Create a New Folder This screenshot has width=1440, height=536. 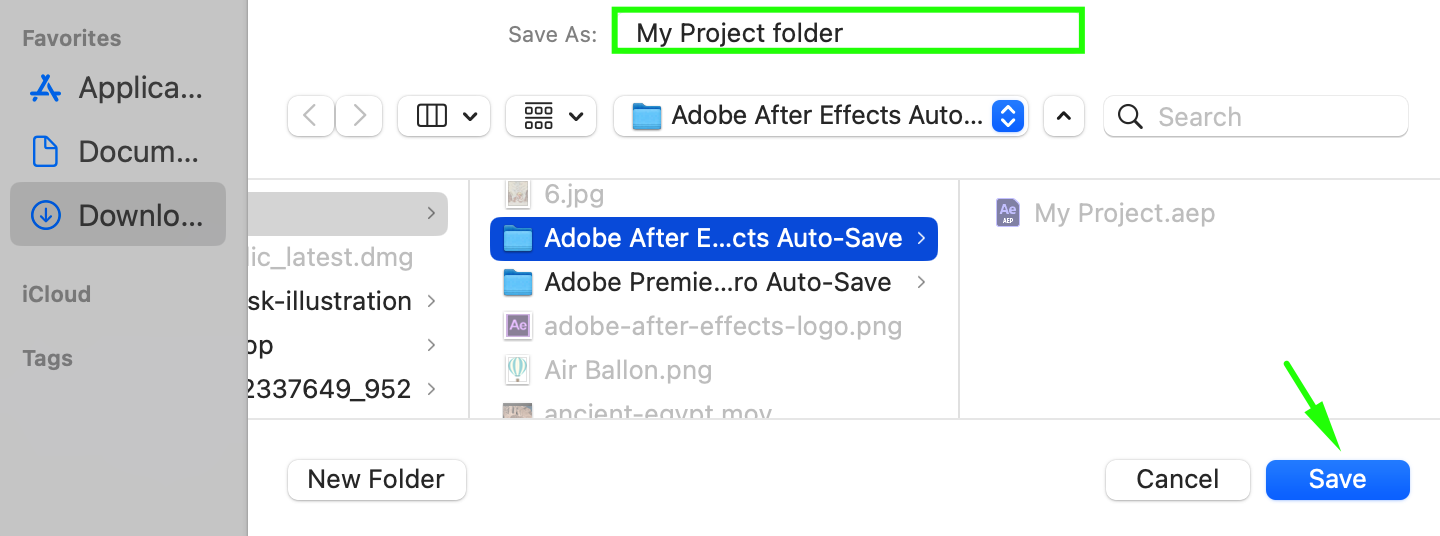377,480
